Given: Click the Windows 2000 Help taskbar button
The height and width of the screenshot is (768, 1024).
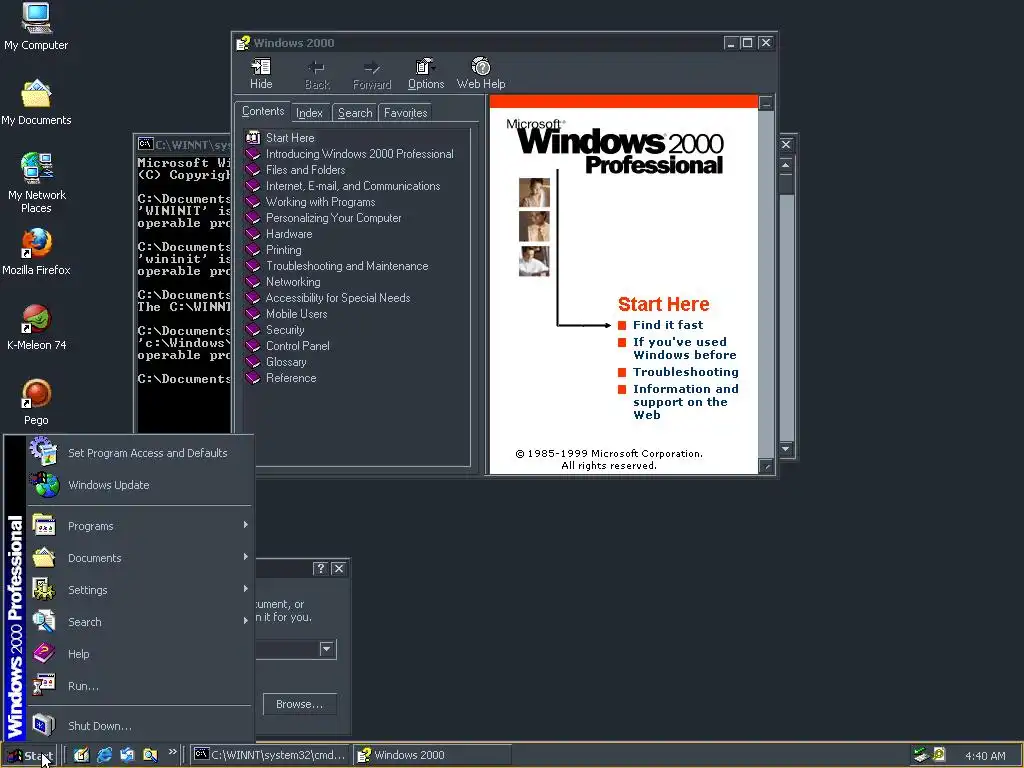Looking at the screenshot, I should [432, 755].
